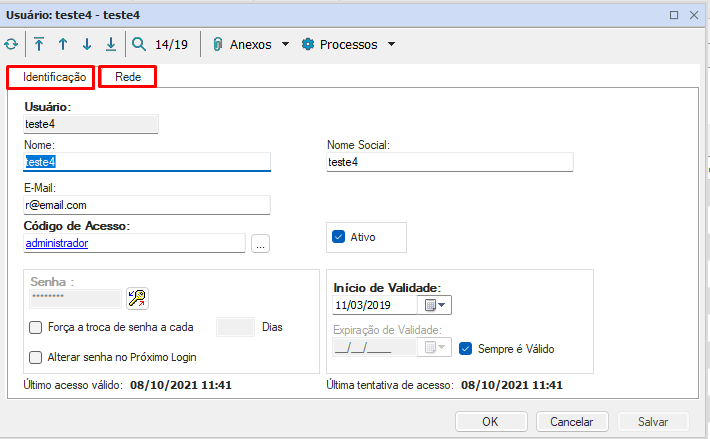Follow the administrador link
The height and width of the screenshot is (439, 710).
pyautogui.click(x=57, y=243)
